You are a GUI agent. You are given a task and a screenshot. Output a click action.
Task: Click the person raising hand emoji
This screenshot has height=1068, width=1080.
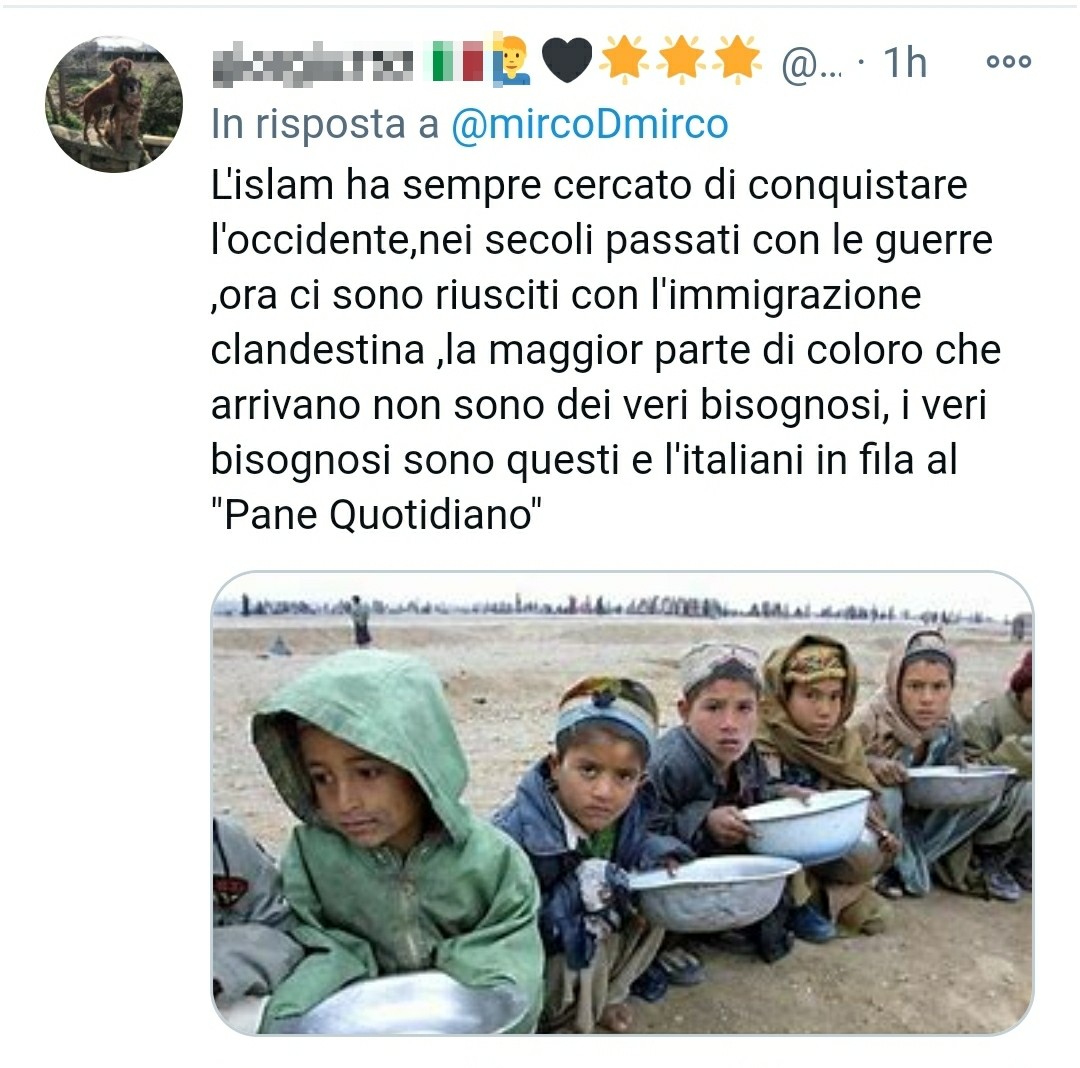[512, 60]
